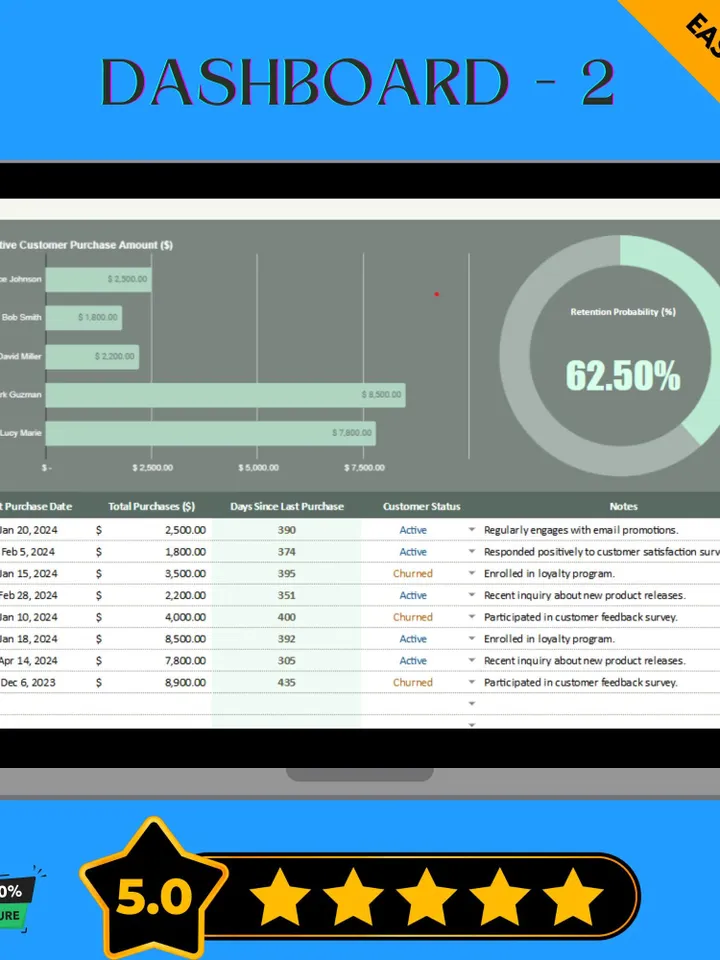The image size is (720, 960).
Task: Select the 400 days cell
Action: pos(287,617)
